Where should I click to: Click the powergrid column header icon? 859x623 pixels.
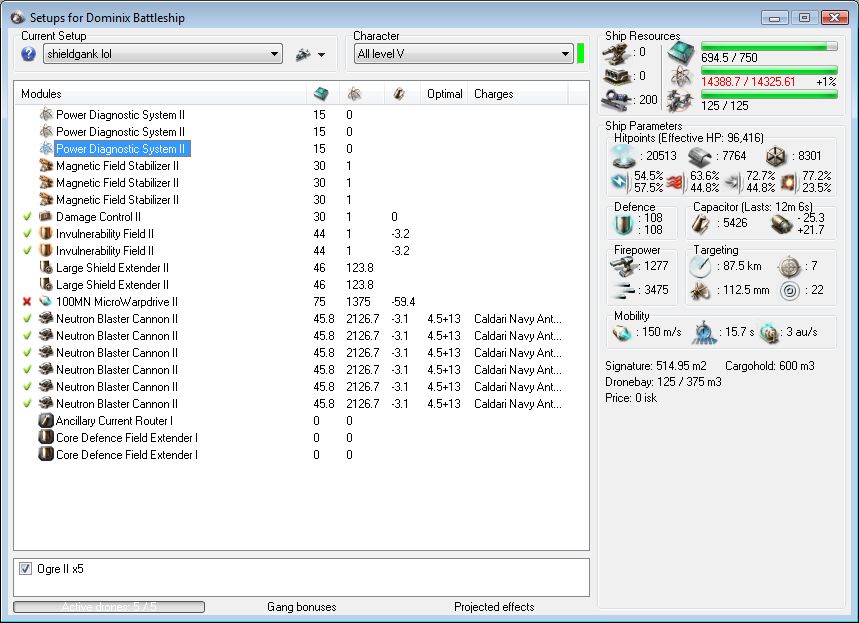[354, 94]
